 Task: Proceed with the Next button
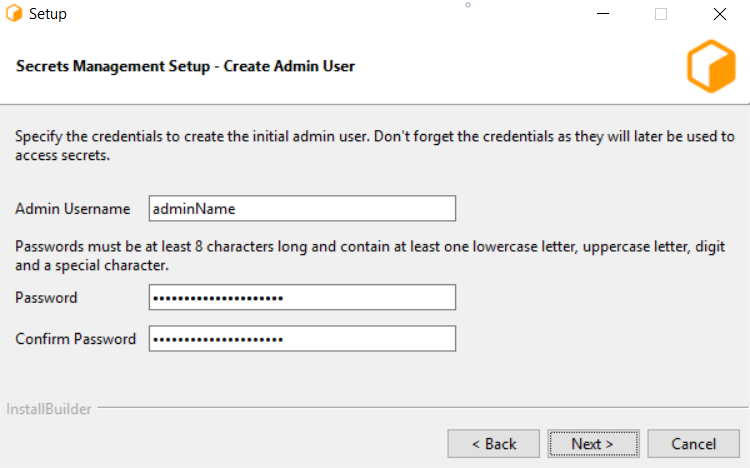593,444
